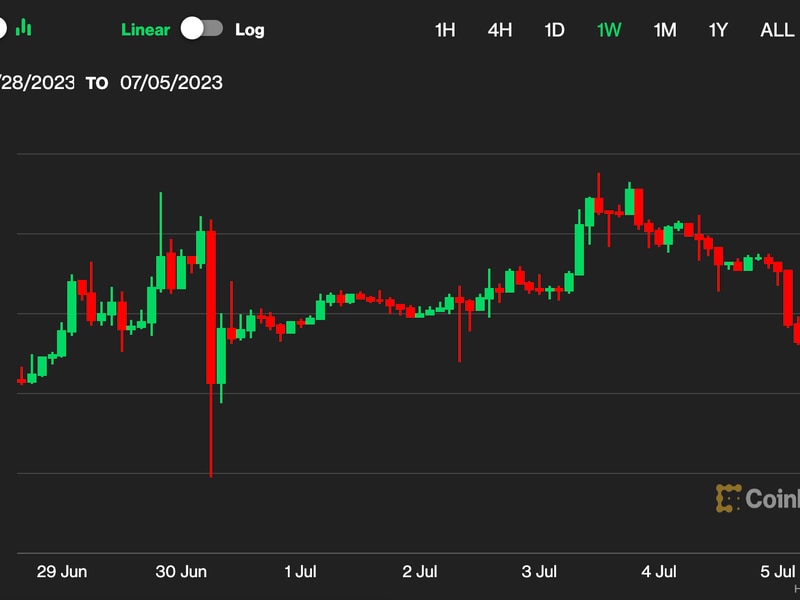Viewport: 800px width, 600px height.
Task: Switch to the 1Y timeframe
Action: coord(718,30)
